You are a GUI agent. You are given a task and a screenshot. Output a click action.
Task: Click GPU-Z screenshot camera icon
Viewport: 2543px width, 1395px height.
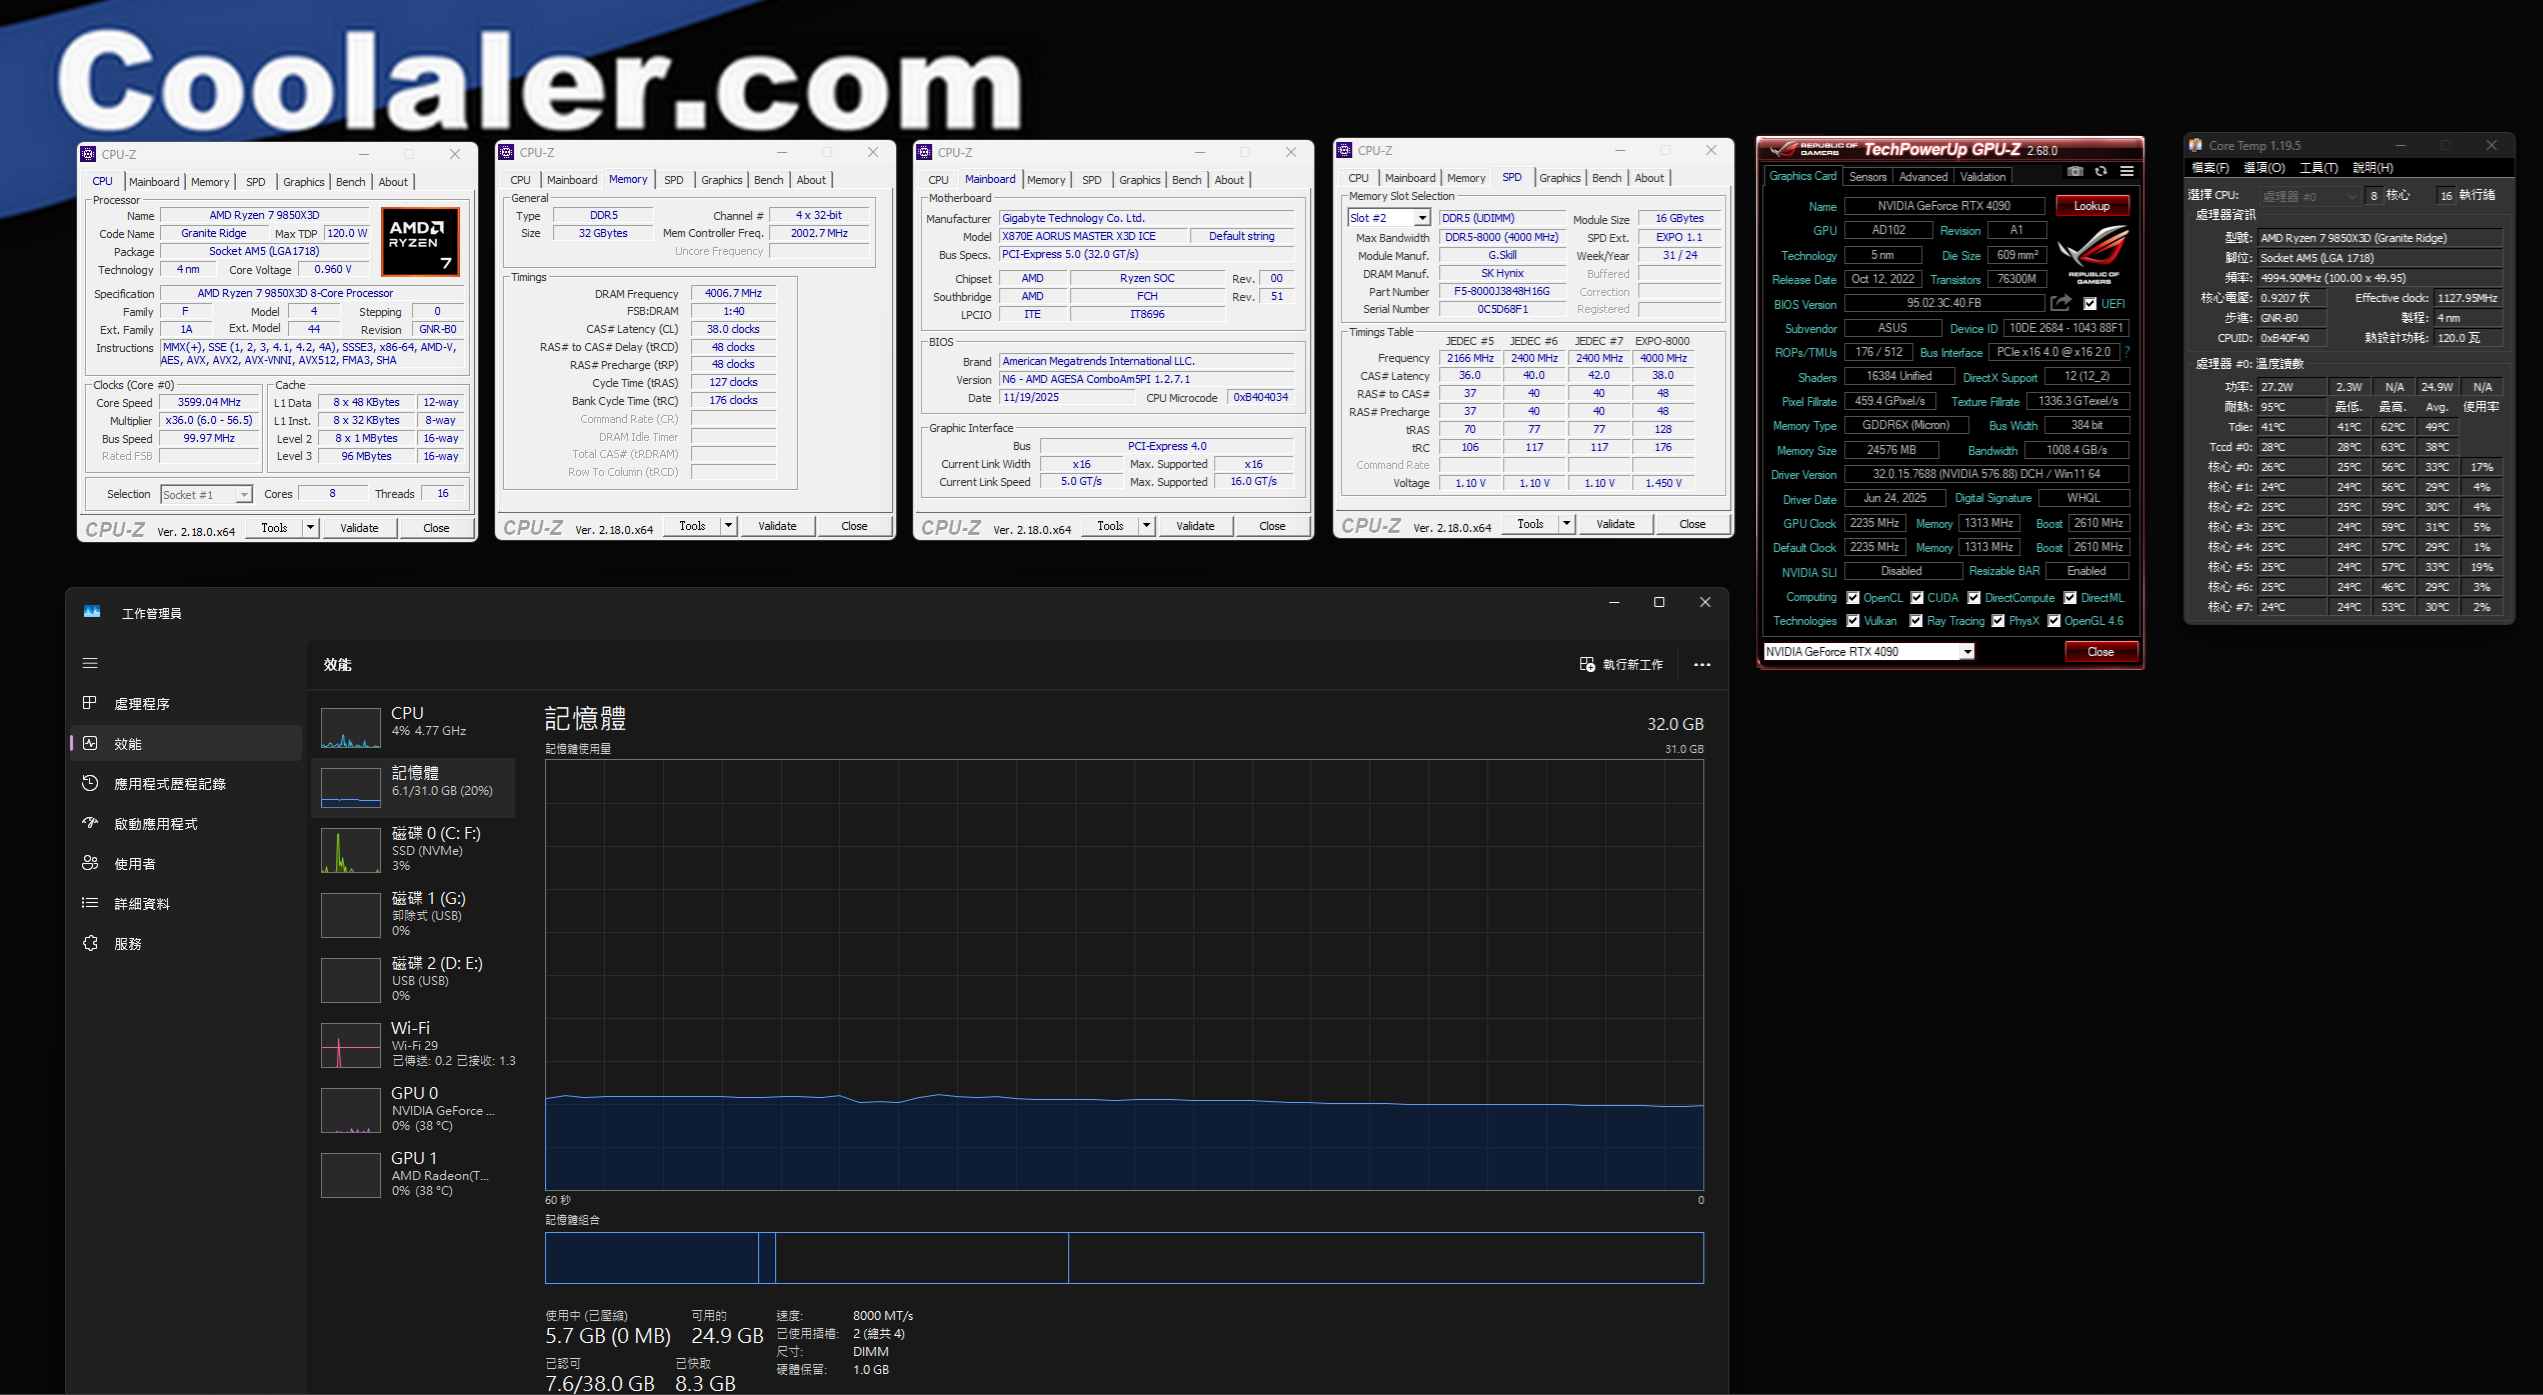point(2075,172)
